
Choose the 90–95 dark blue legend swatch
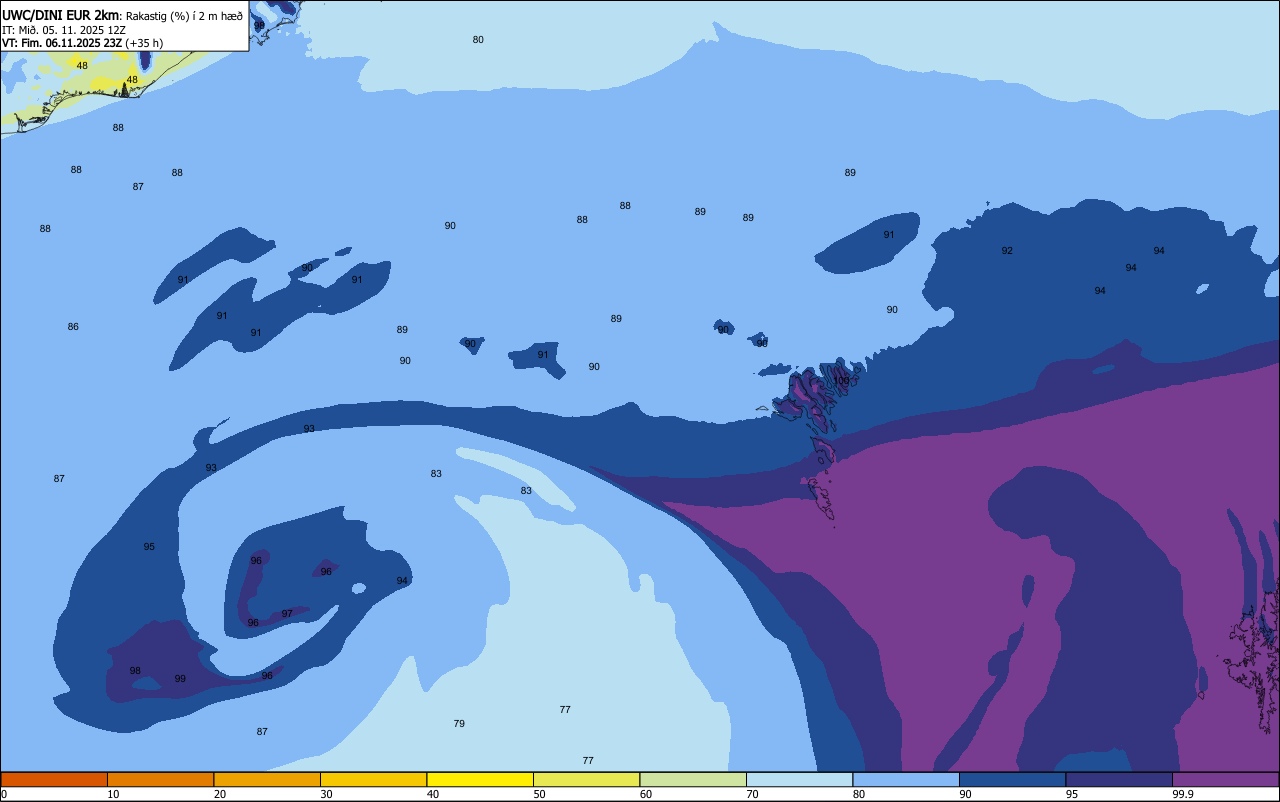point(1012,779)
